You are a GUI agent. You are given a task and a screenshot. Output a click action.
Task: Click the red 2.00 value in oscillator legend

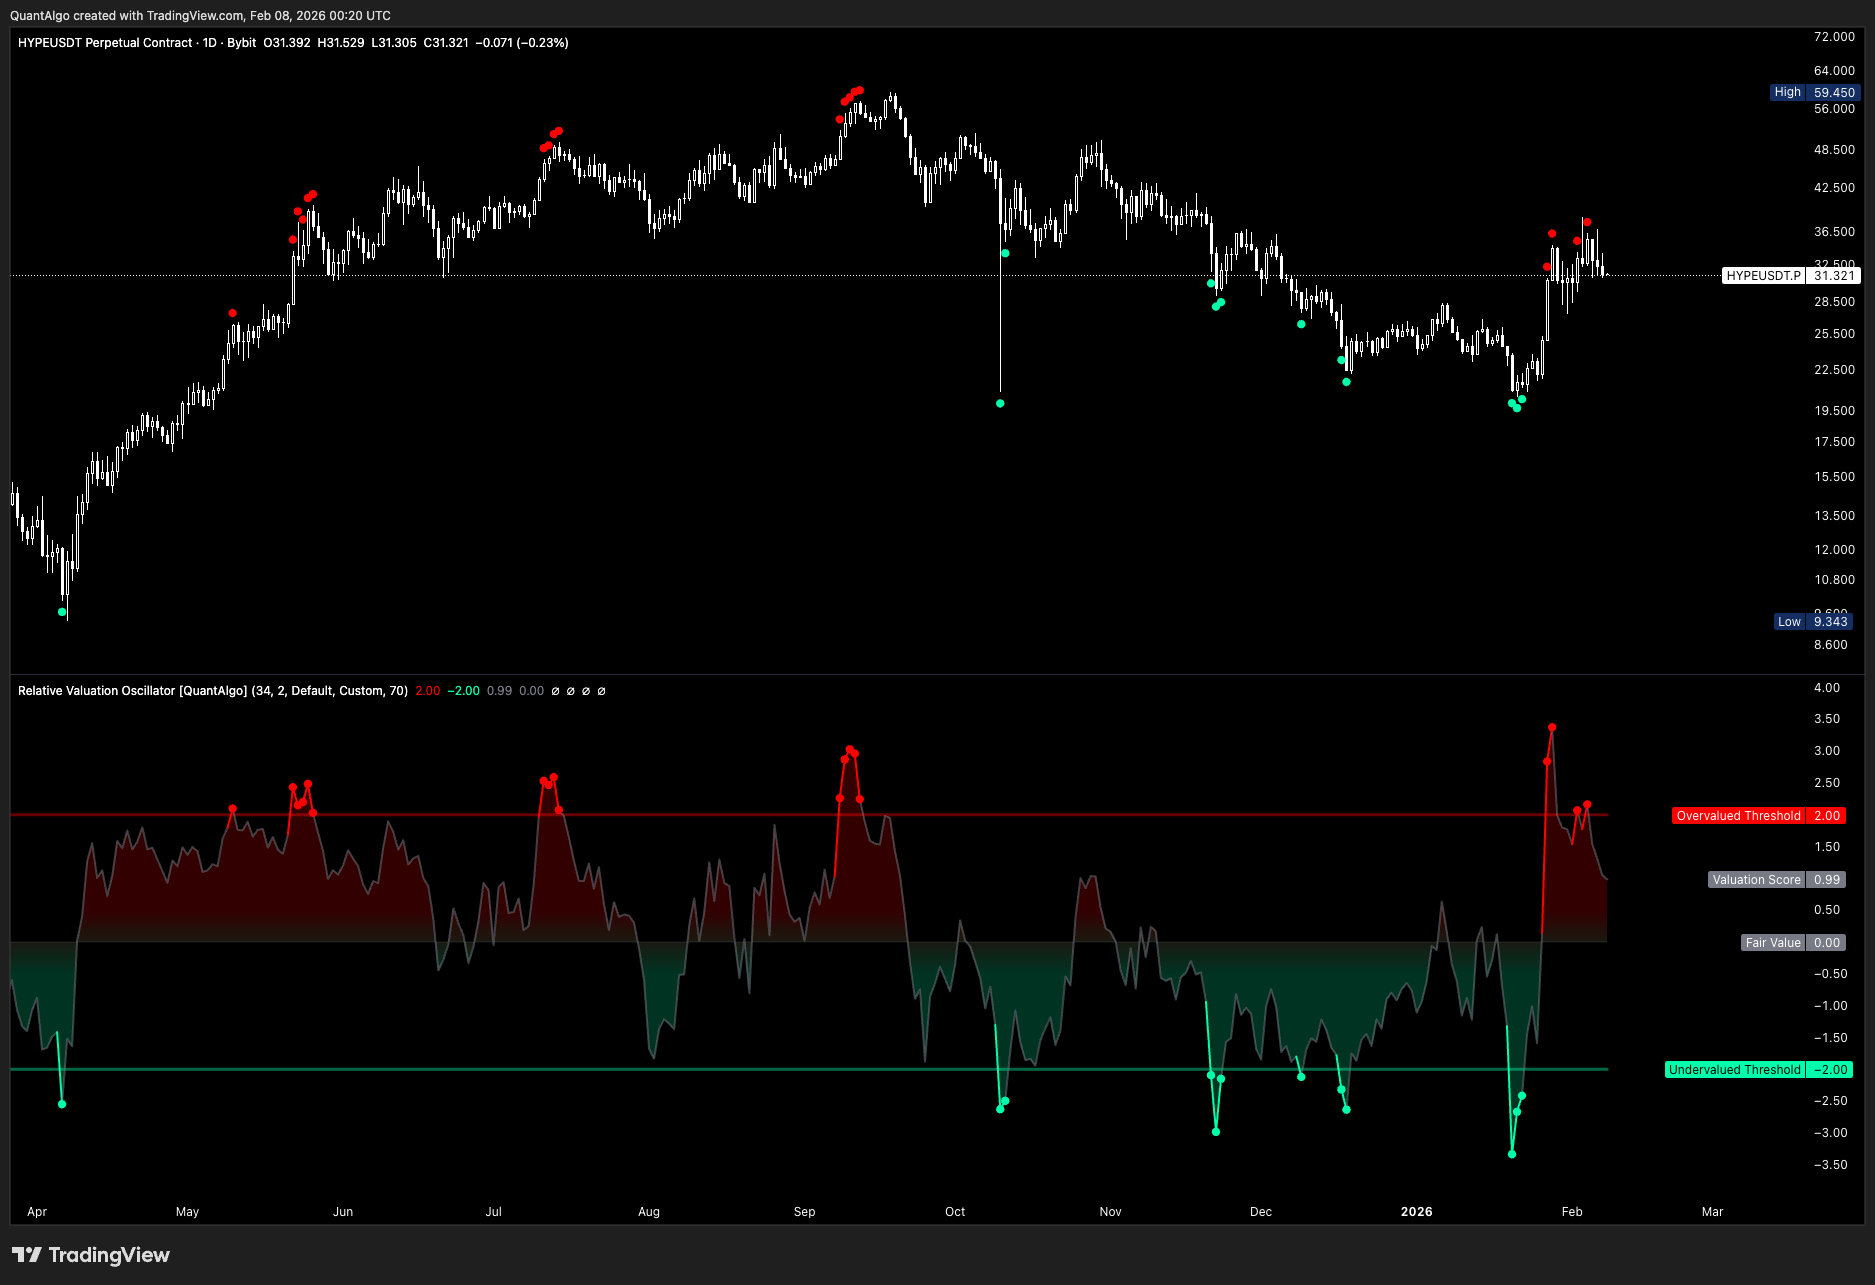click(427, 691)
